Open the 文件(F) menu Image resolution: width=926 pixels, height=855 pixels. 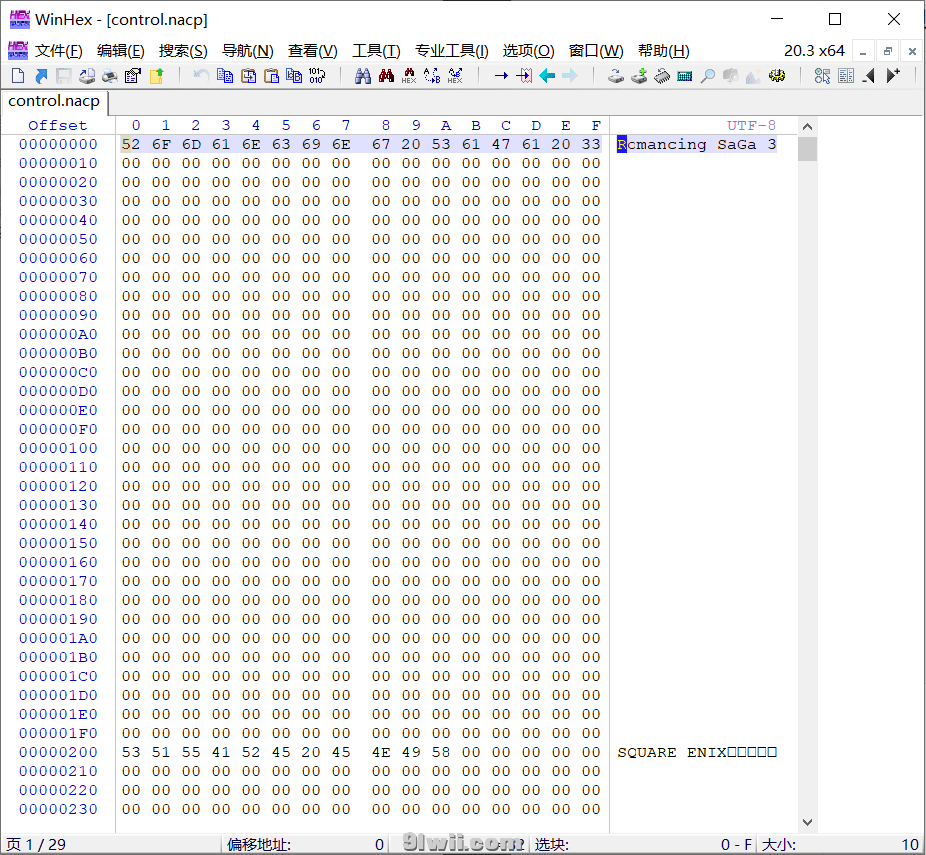(x=58, y=51)
